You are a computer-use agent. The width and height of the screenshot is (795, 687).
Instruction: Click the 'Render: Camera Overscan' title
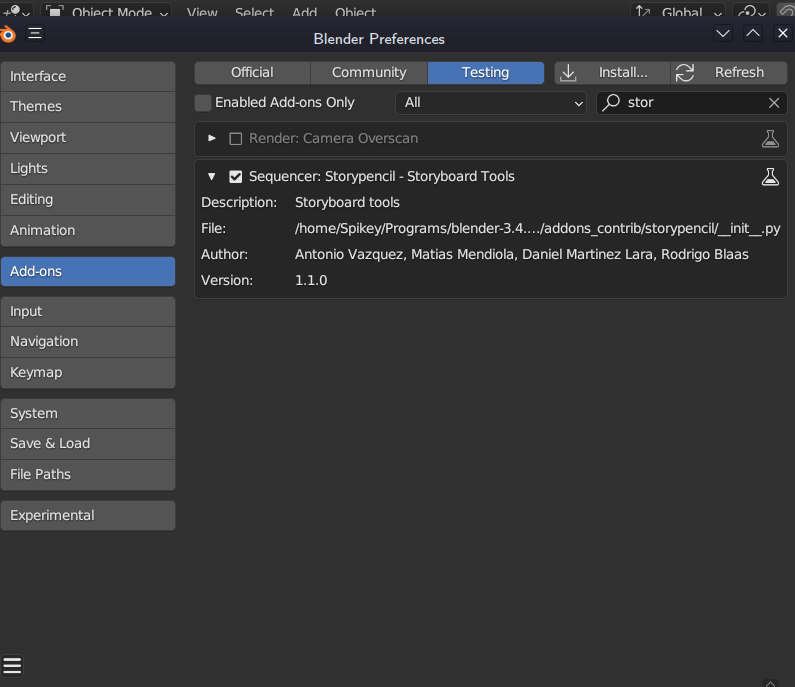[x=333, y=138]
